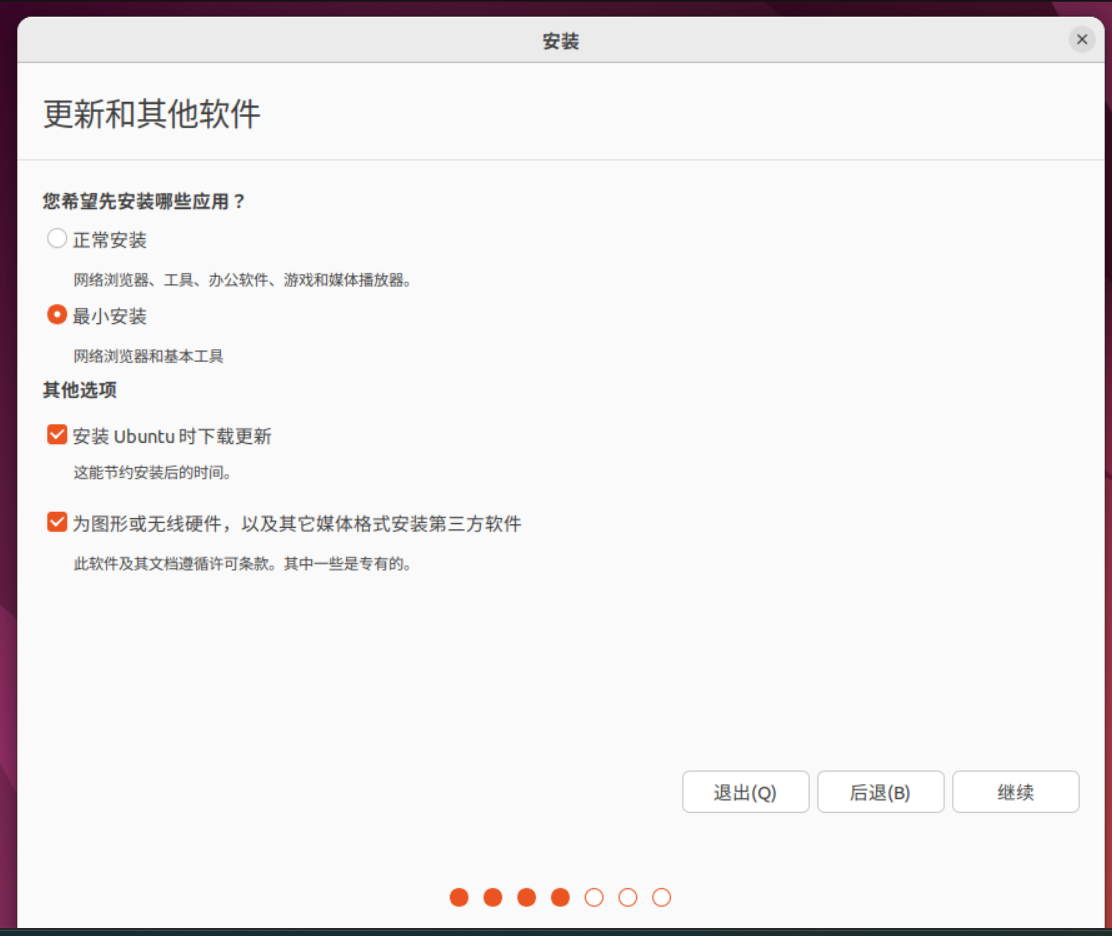1112x936 pixels.
Task: Go back with 后退(B) button
Action: coord(880,792)
